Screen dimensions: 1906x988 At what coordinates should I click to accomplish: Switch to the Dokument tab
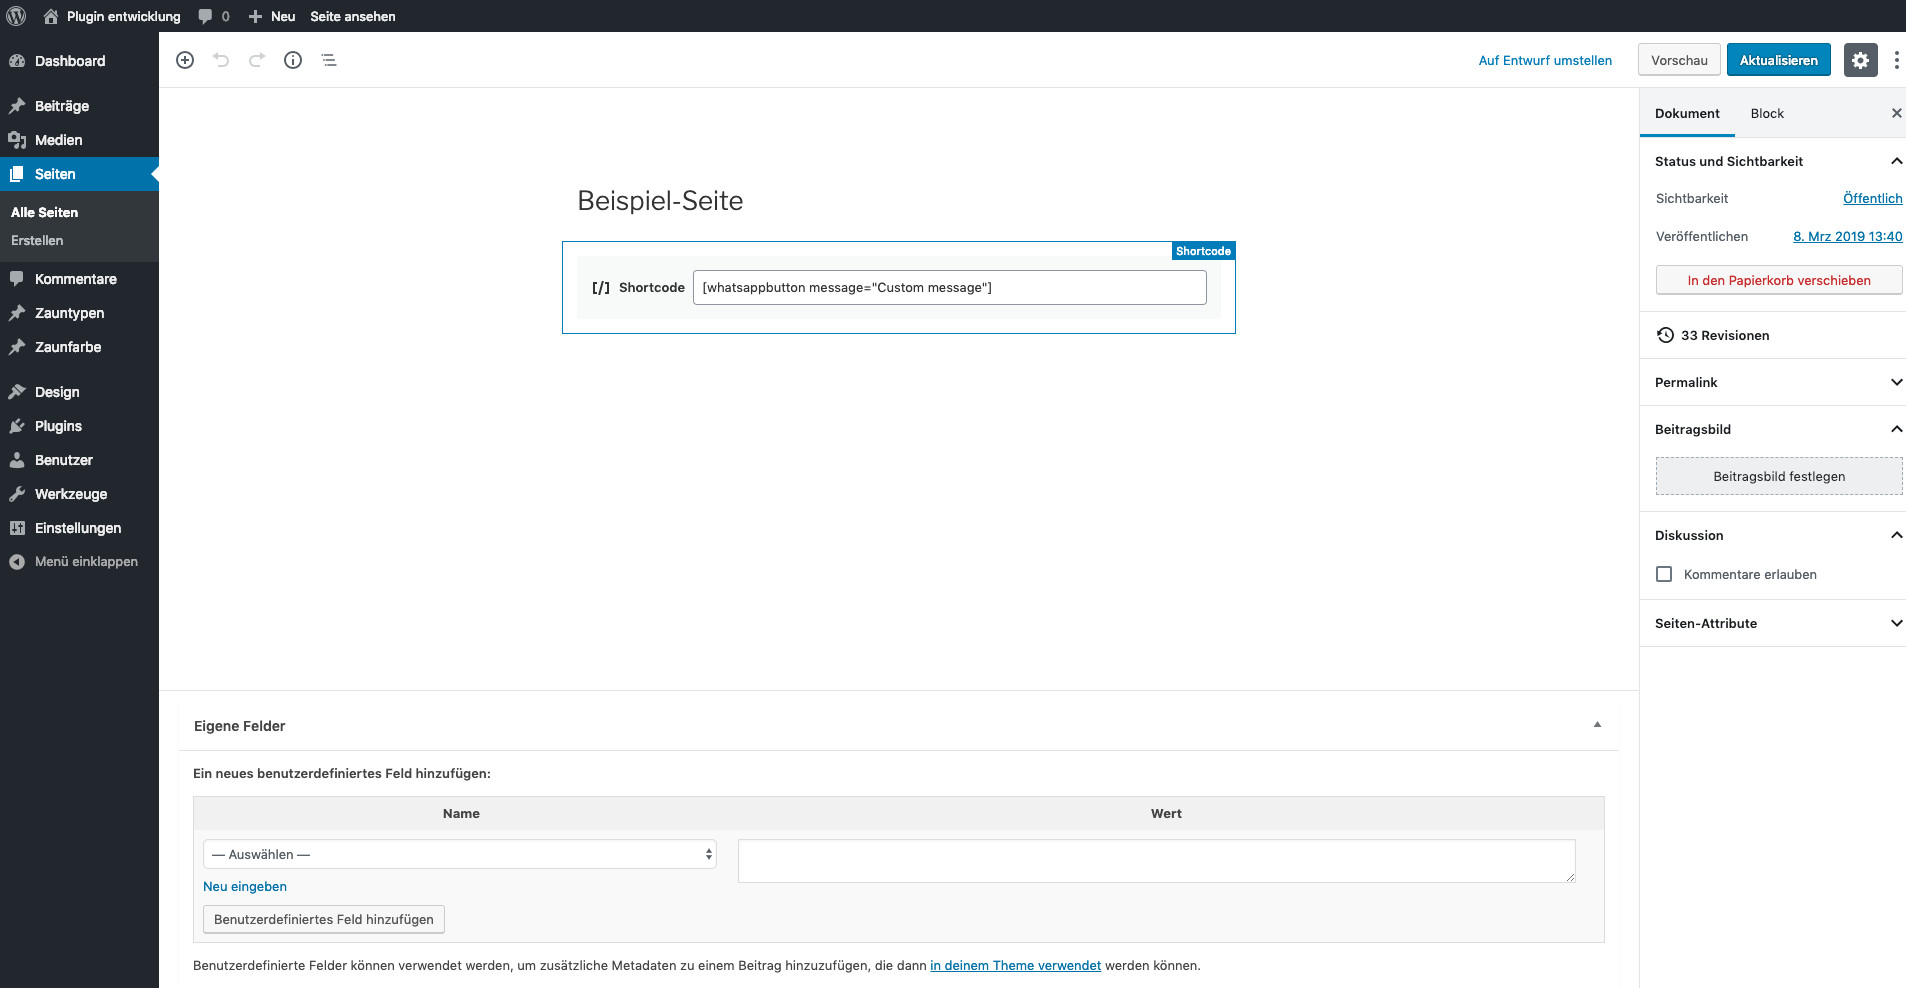pyautogui.click(x=1687, y=113)
